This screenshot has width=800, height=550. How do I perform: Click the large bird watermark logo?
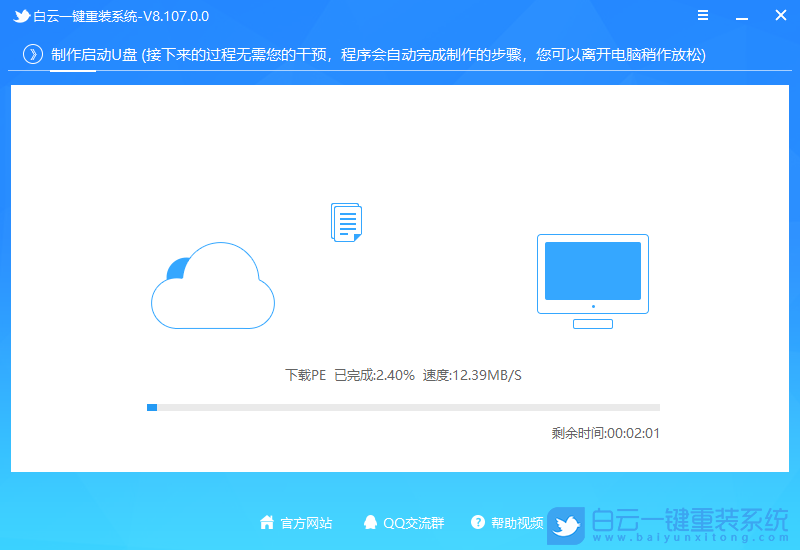pyautogui.click(x=568, y=523)
